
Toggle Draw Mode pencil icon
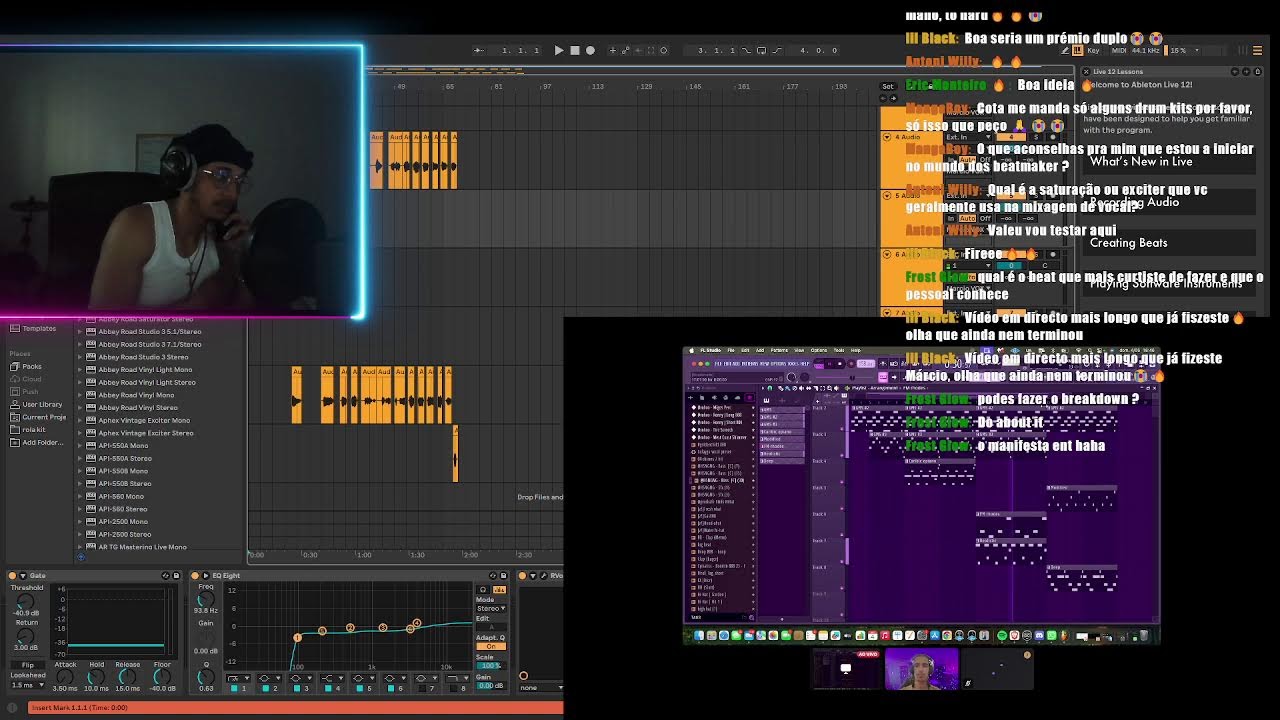pos(1065,51)
